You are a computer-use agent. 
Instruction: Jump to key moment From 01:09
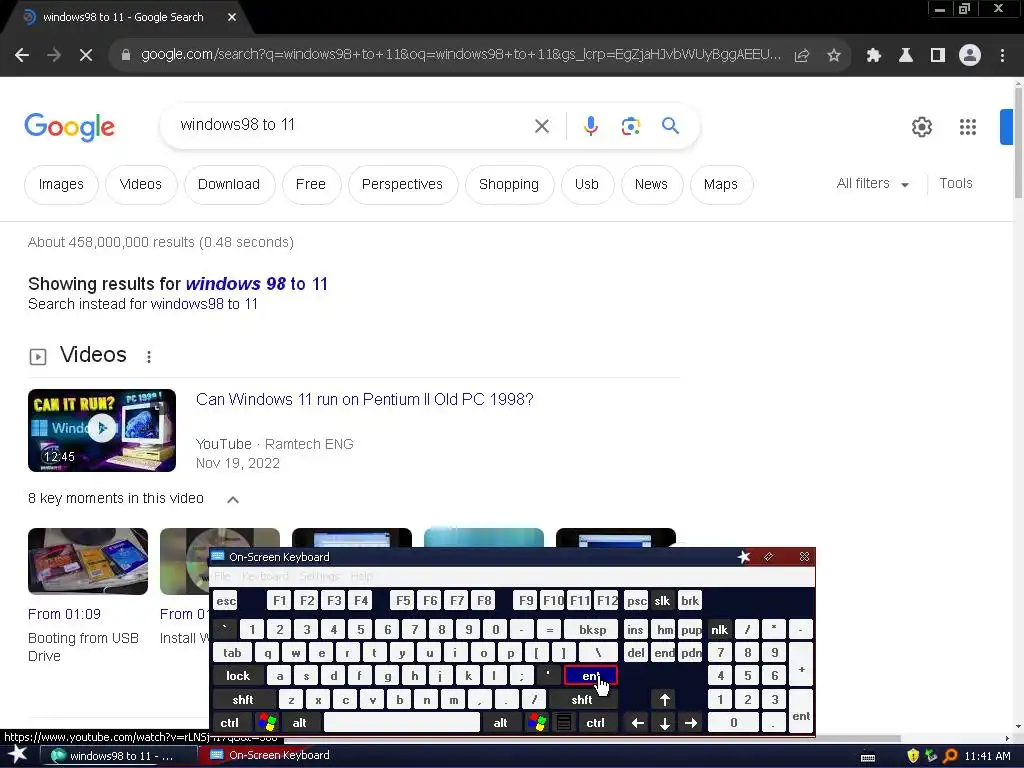pos(64,615)
